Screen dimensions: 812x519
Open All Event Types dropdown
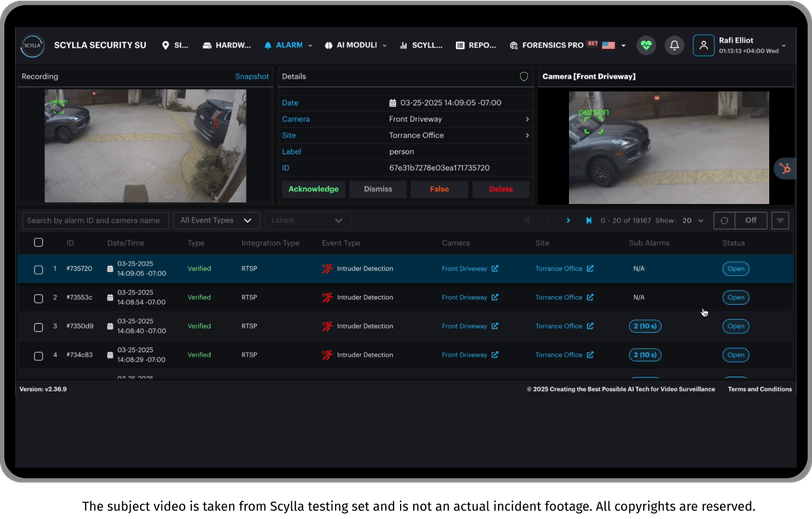[216, 221]
